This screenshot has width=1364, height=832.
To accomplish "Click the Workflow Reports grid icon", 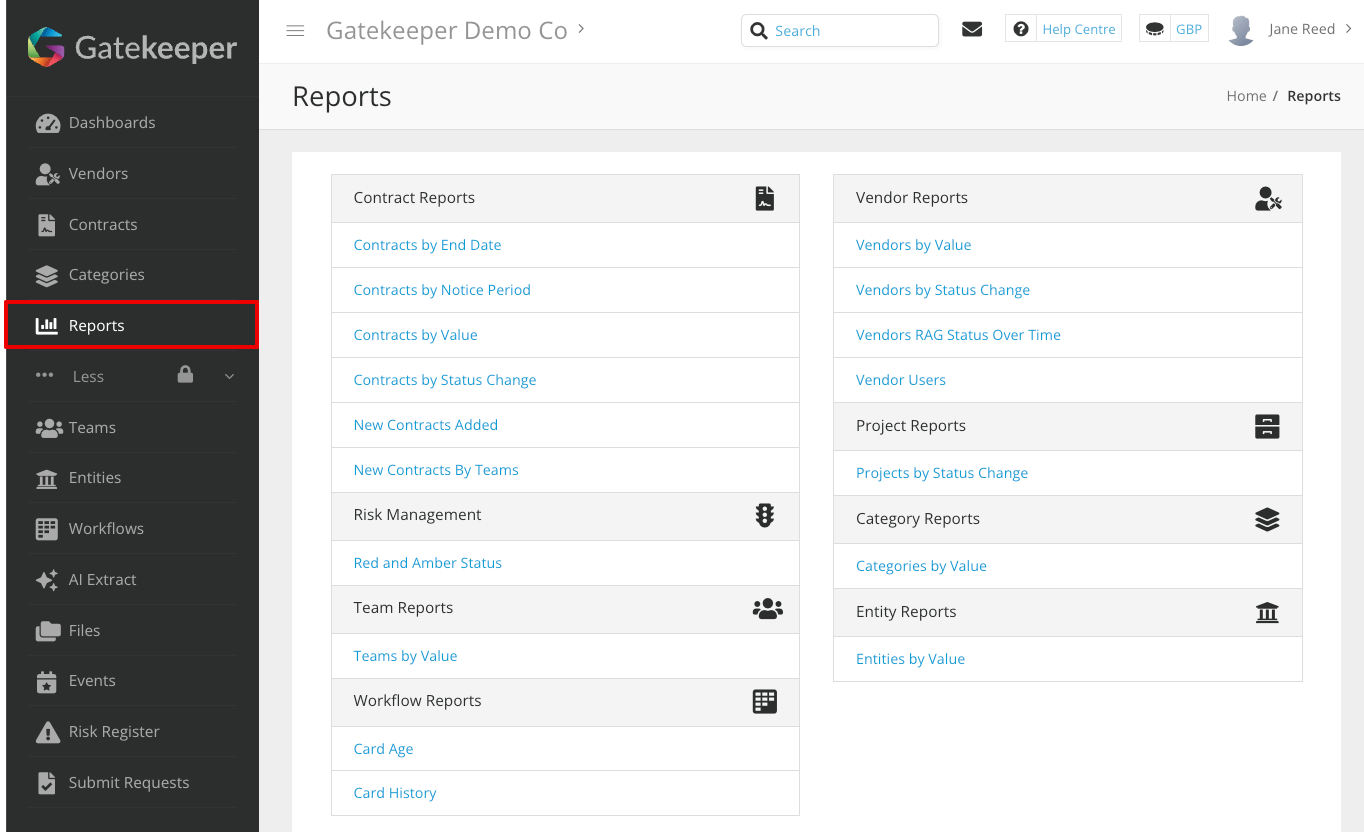I will pos(765,701).
